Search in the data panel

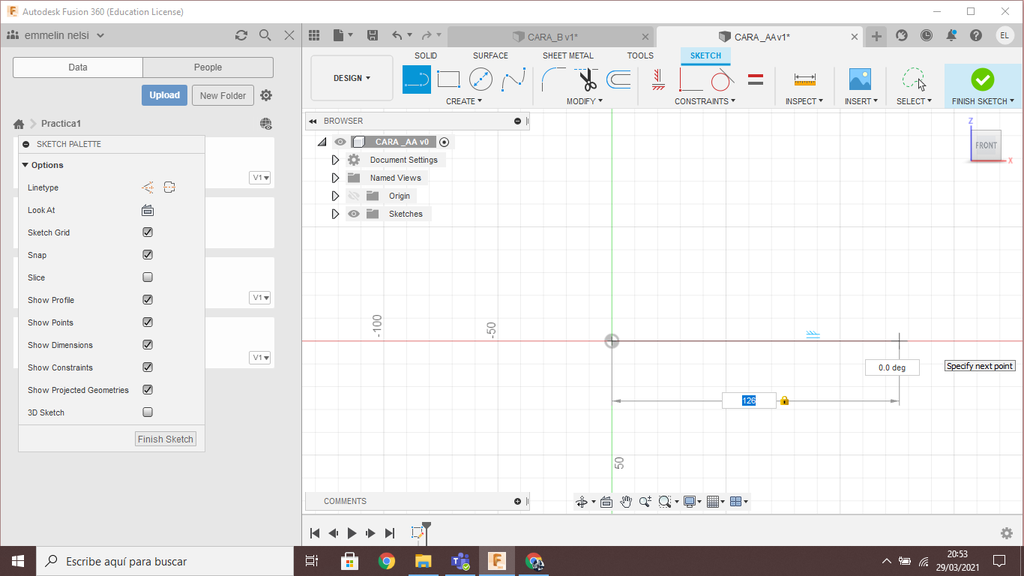click(x=264, y=35)
